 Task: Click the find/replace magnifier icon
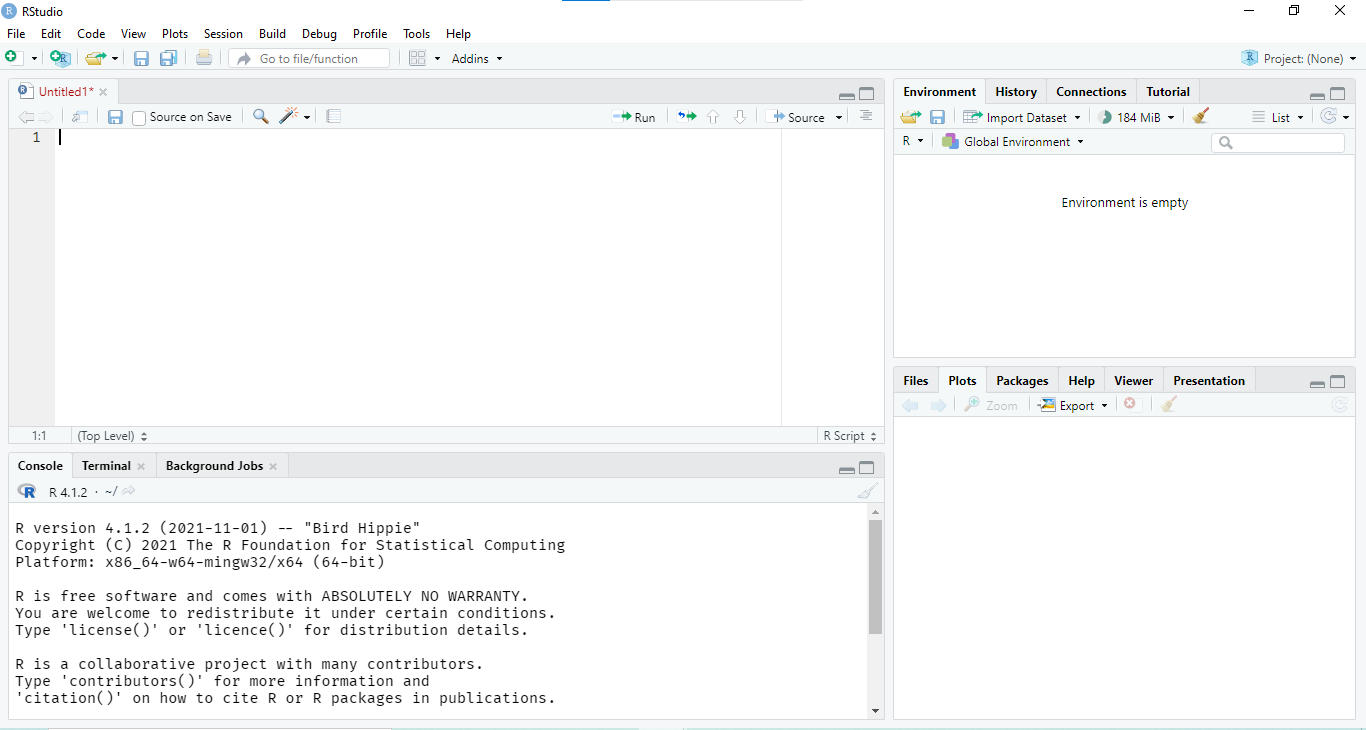[x=260, y=117]
